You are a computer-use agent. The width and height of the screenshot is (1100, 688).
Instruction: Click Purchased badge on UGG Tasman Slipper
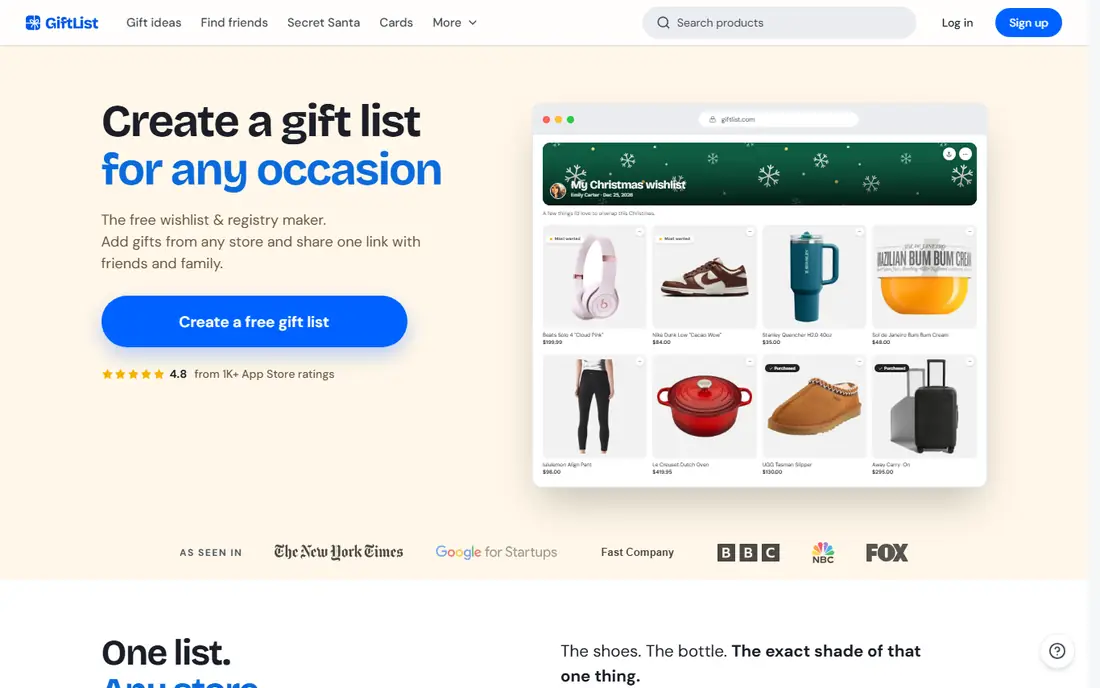tap(782, 367)
